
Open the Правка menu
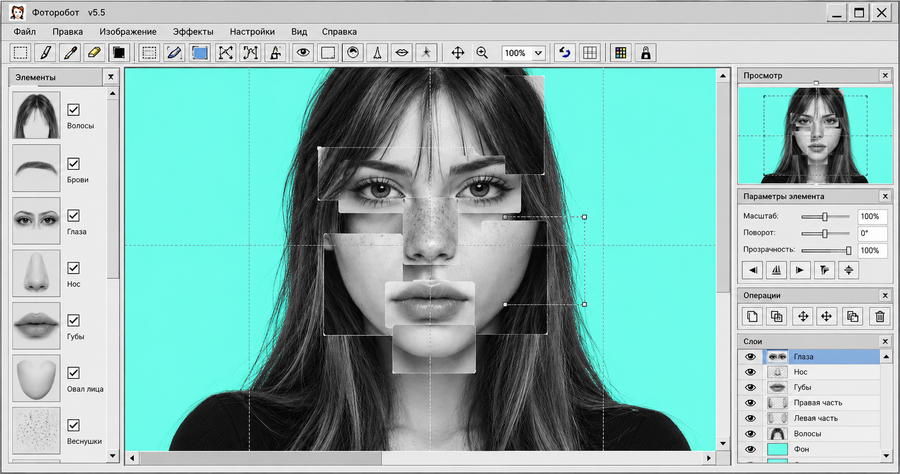(x=68, y=32)
